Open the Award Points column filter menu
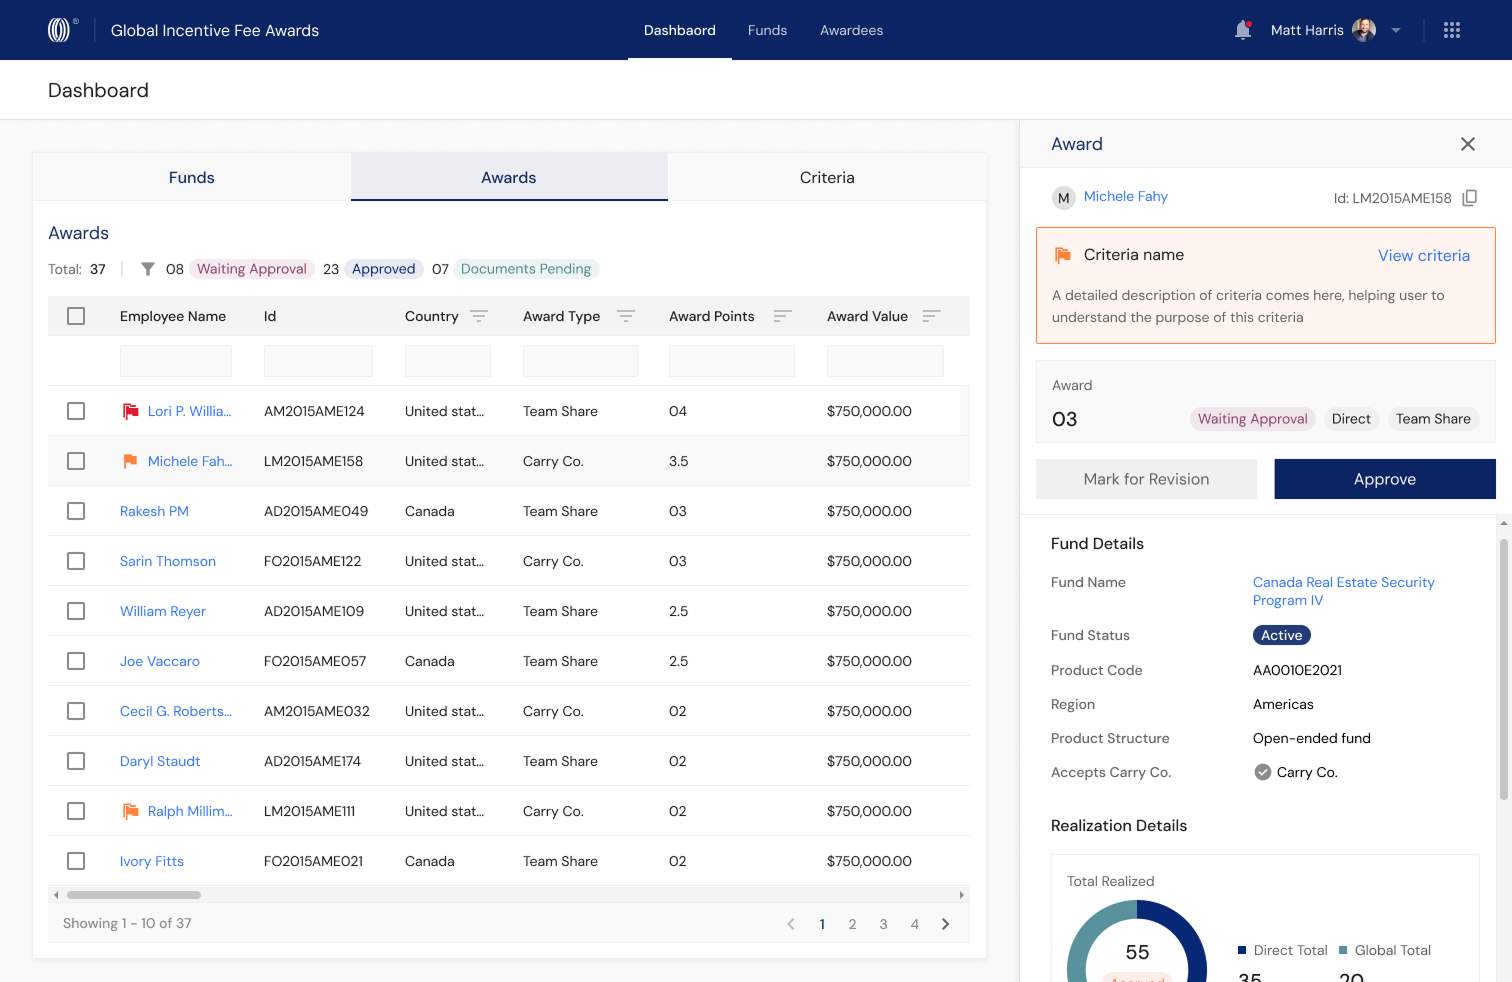Viewport: 1512px width, 982px height. [x=783, y=316]
